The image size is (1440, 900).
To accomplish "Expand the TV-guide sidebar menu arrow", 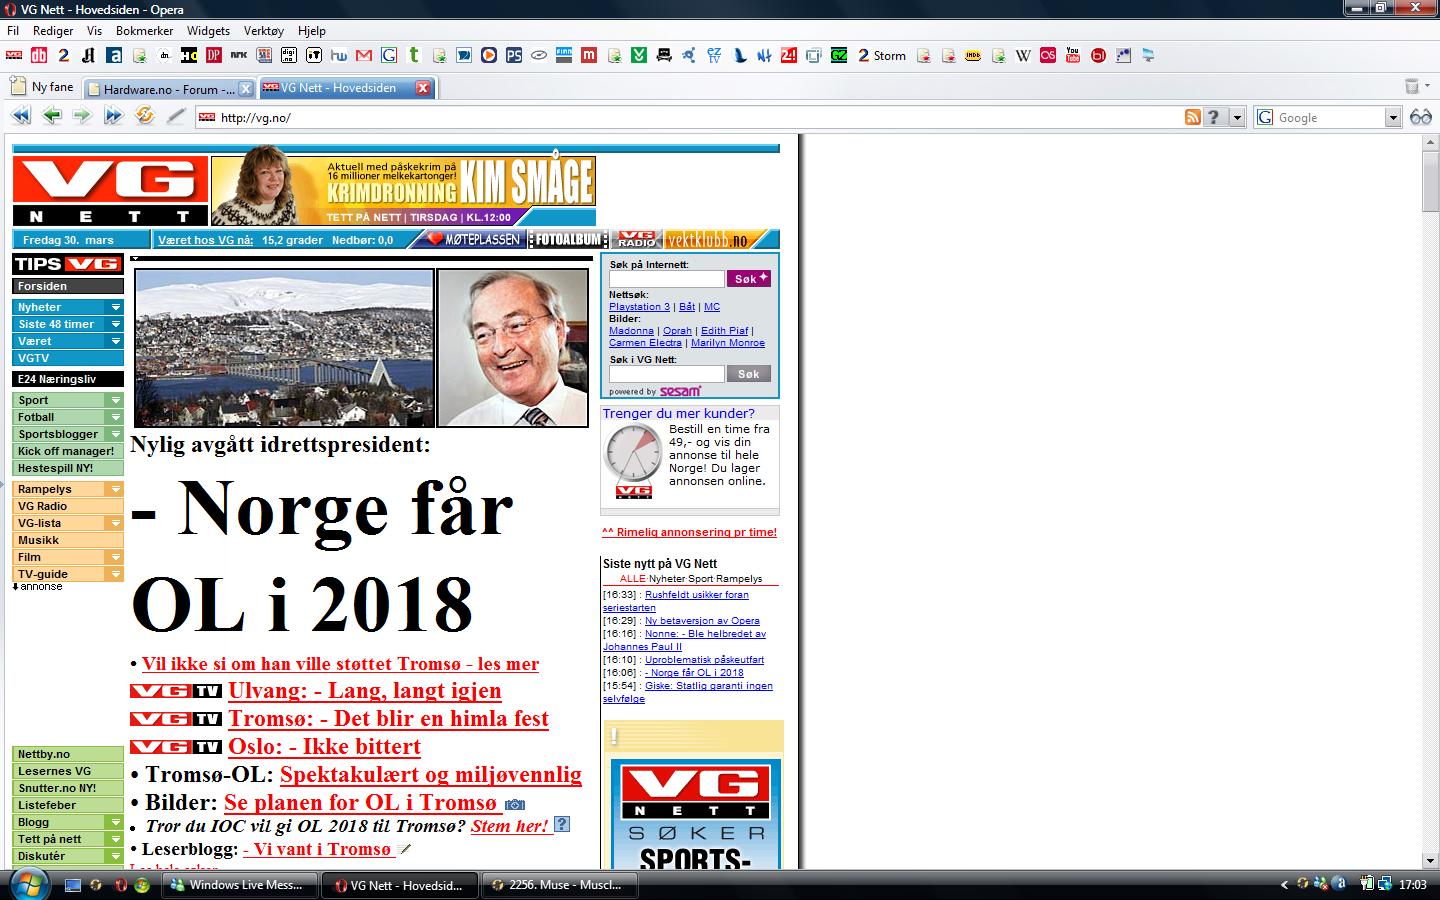I will pos(116,574).
